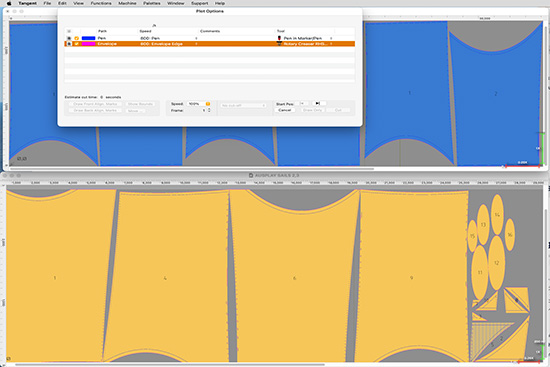Open the Machine menu
Screen dimensions: 550x367
[127, 3]
